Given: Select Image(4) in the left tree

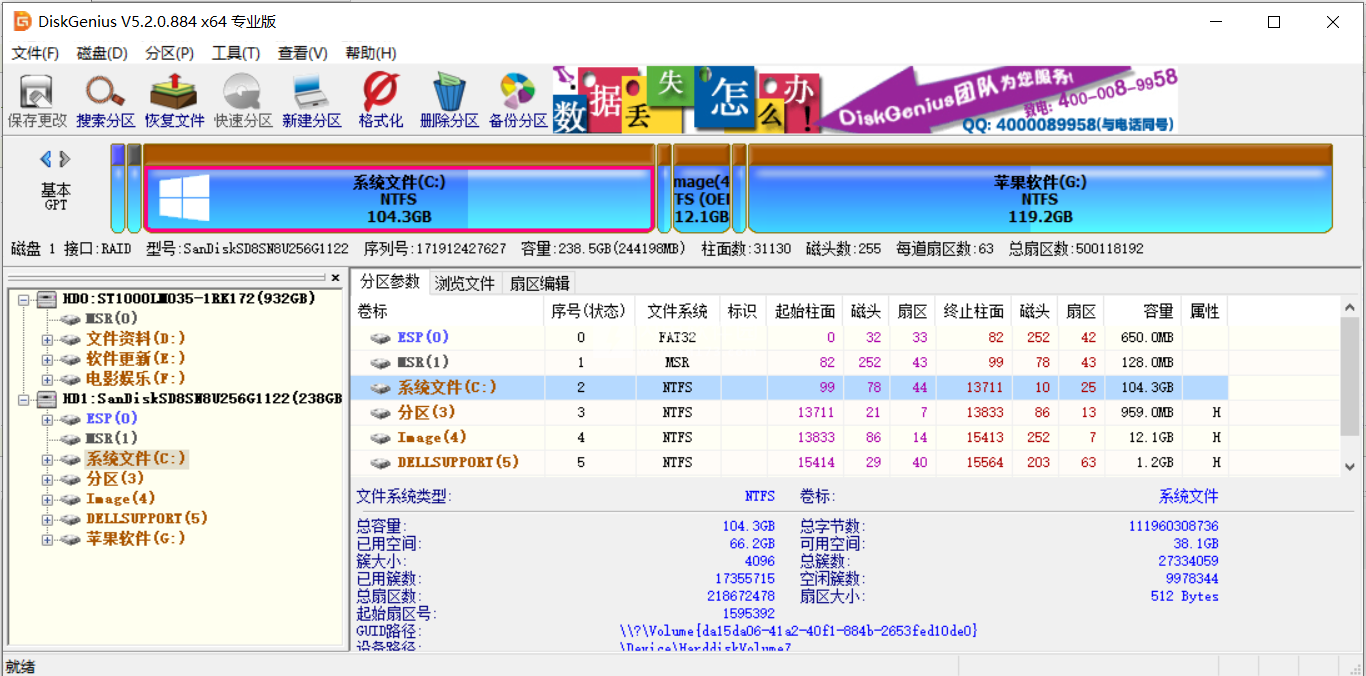Looking at the screenshot, I should [x=120, y=499].
